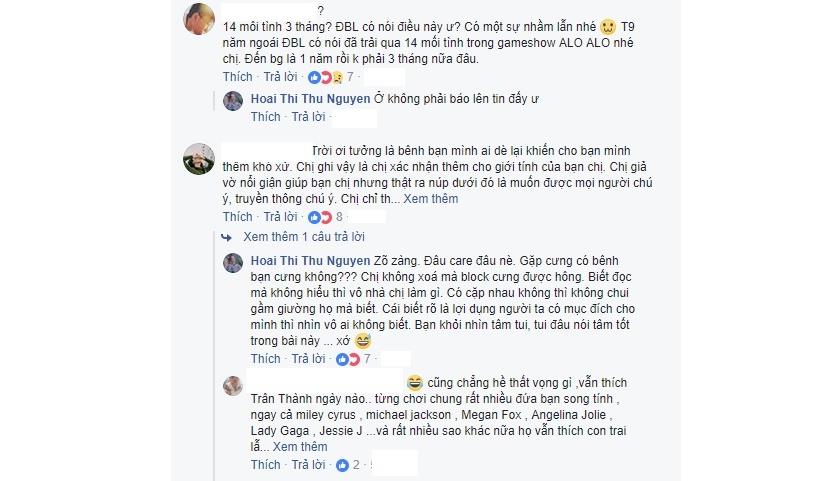This screenshot has height=481, width=819.
Task: Toggle Thích on the last comment
Action: click(x=265, y=465)
